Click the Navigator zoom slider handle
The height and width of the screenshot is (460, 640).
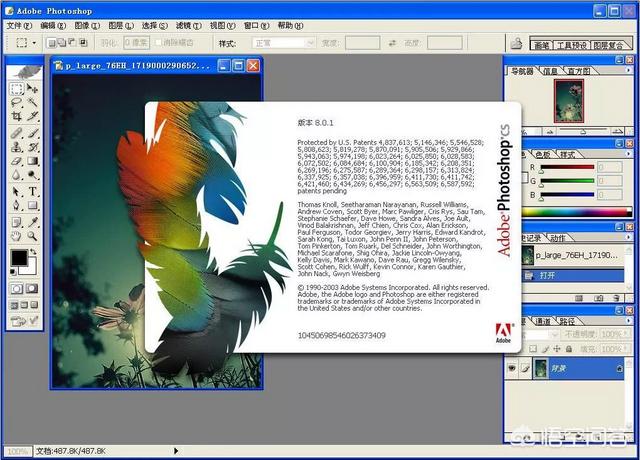(584, 132)
